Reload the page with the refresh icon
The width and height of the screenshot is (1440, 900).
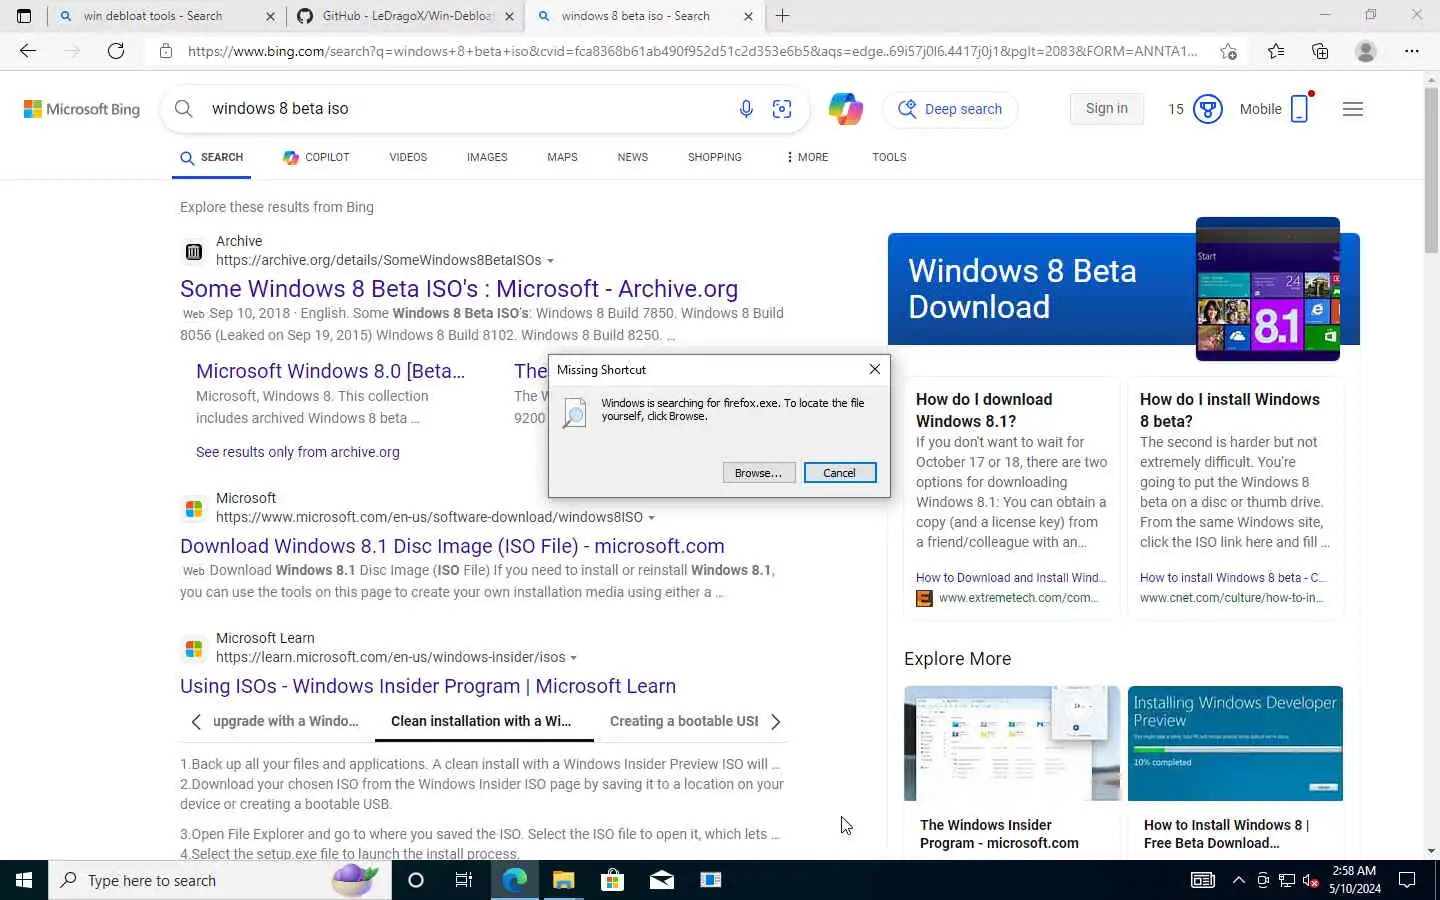tap(116, 51)
